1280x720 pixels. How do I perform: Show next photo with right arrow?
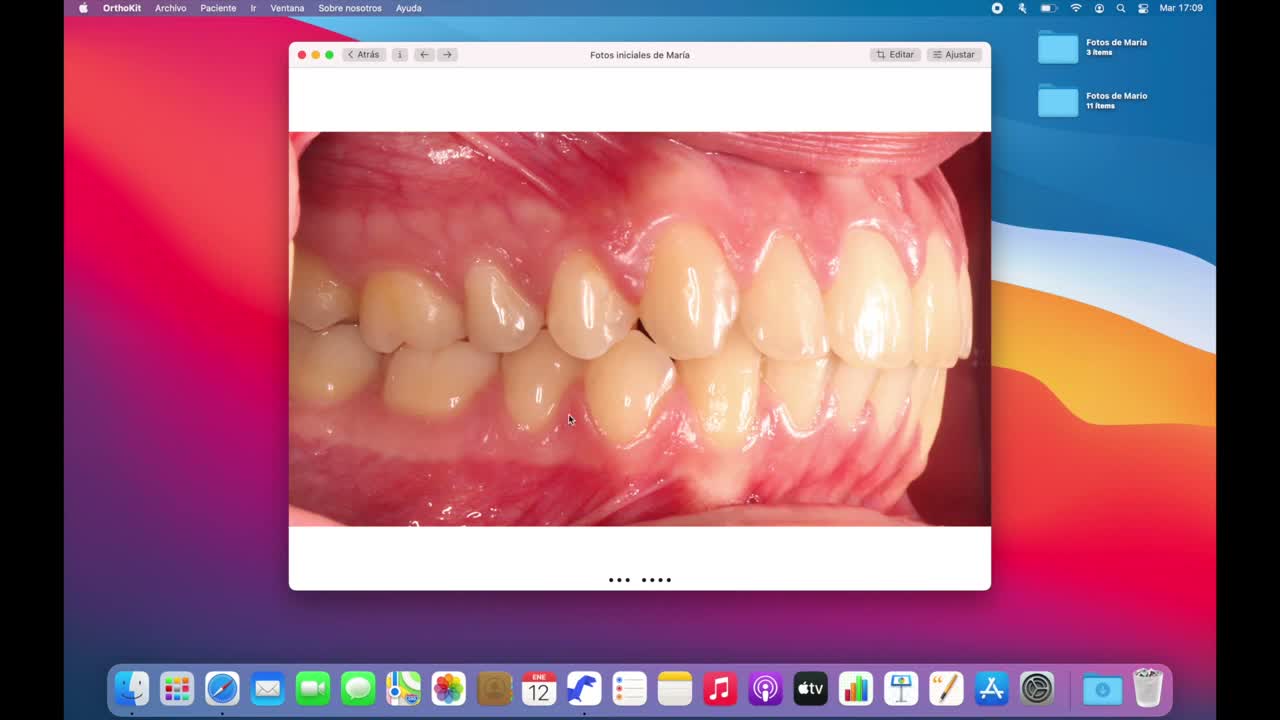pyautogui.click(x=447, y=55)
